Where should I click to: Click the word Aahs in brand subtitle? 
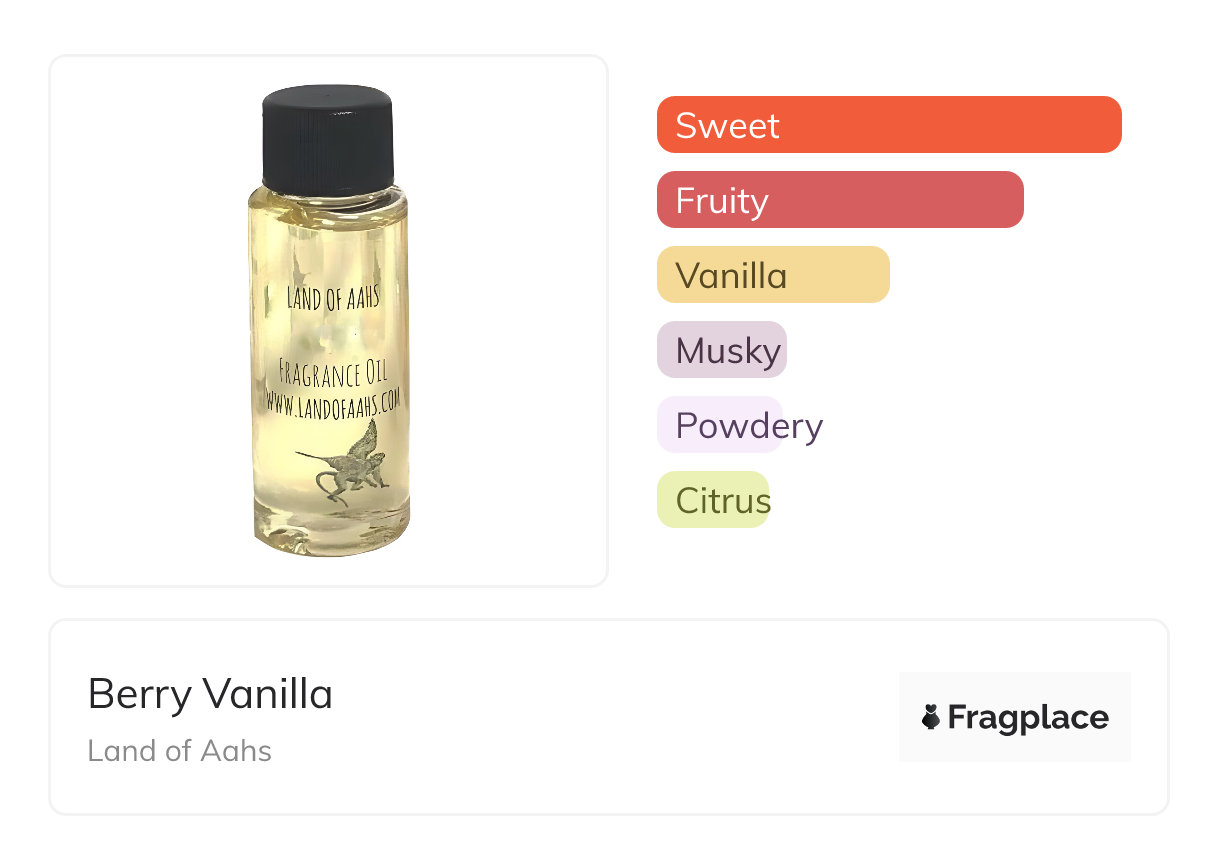tap(241, 751)
